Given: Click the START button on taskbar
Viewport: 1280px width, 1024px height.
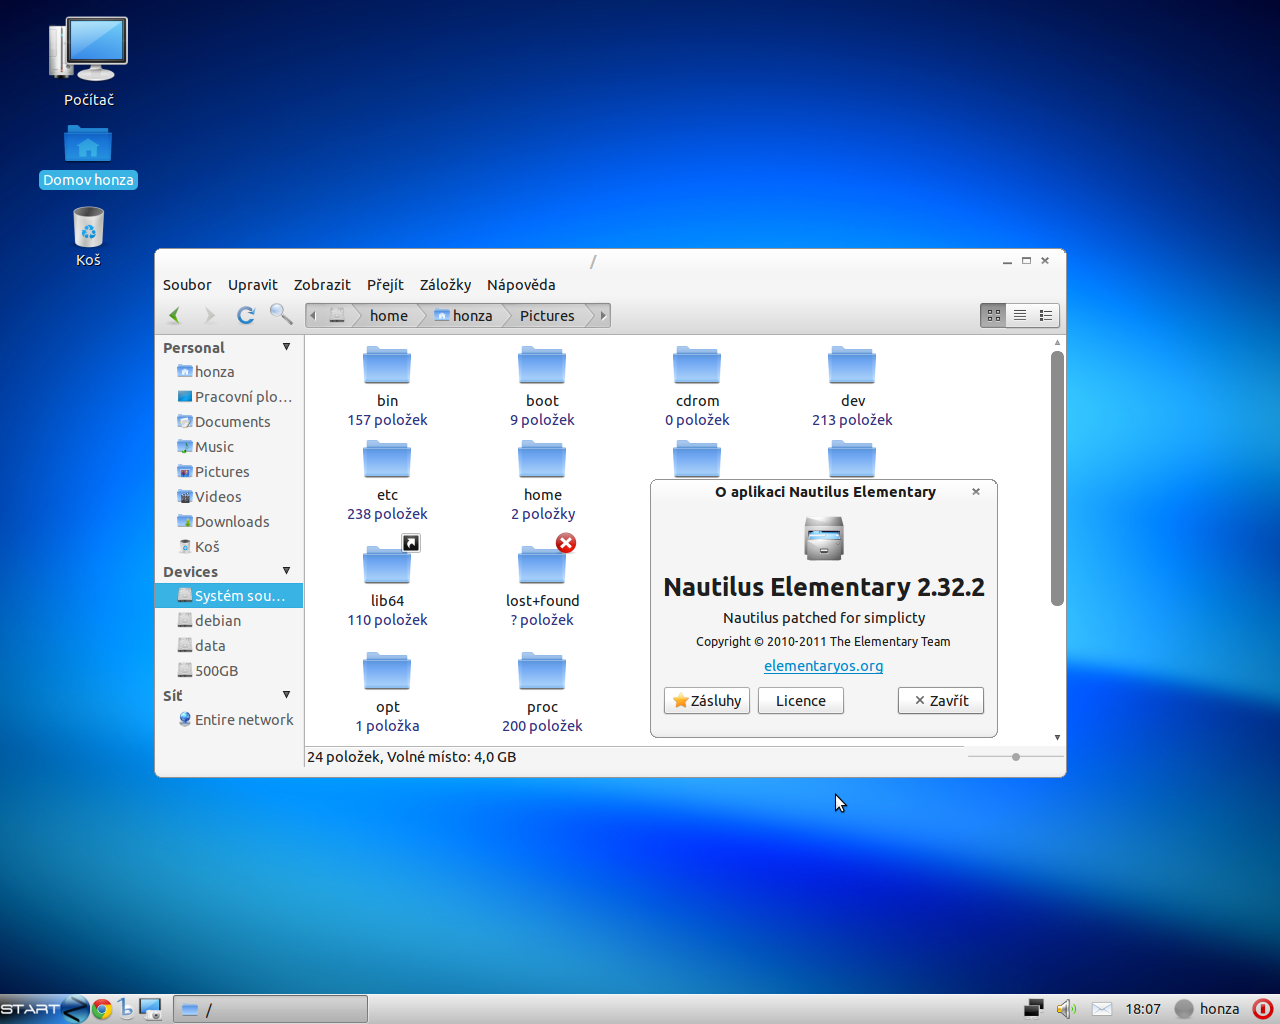Looking at the screenshot, I should click(x=44, y=1009).
